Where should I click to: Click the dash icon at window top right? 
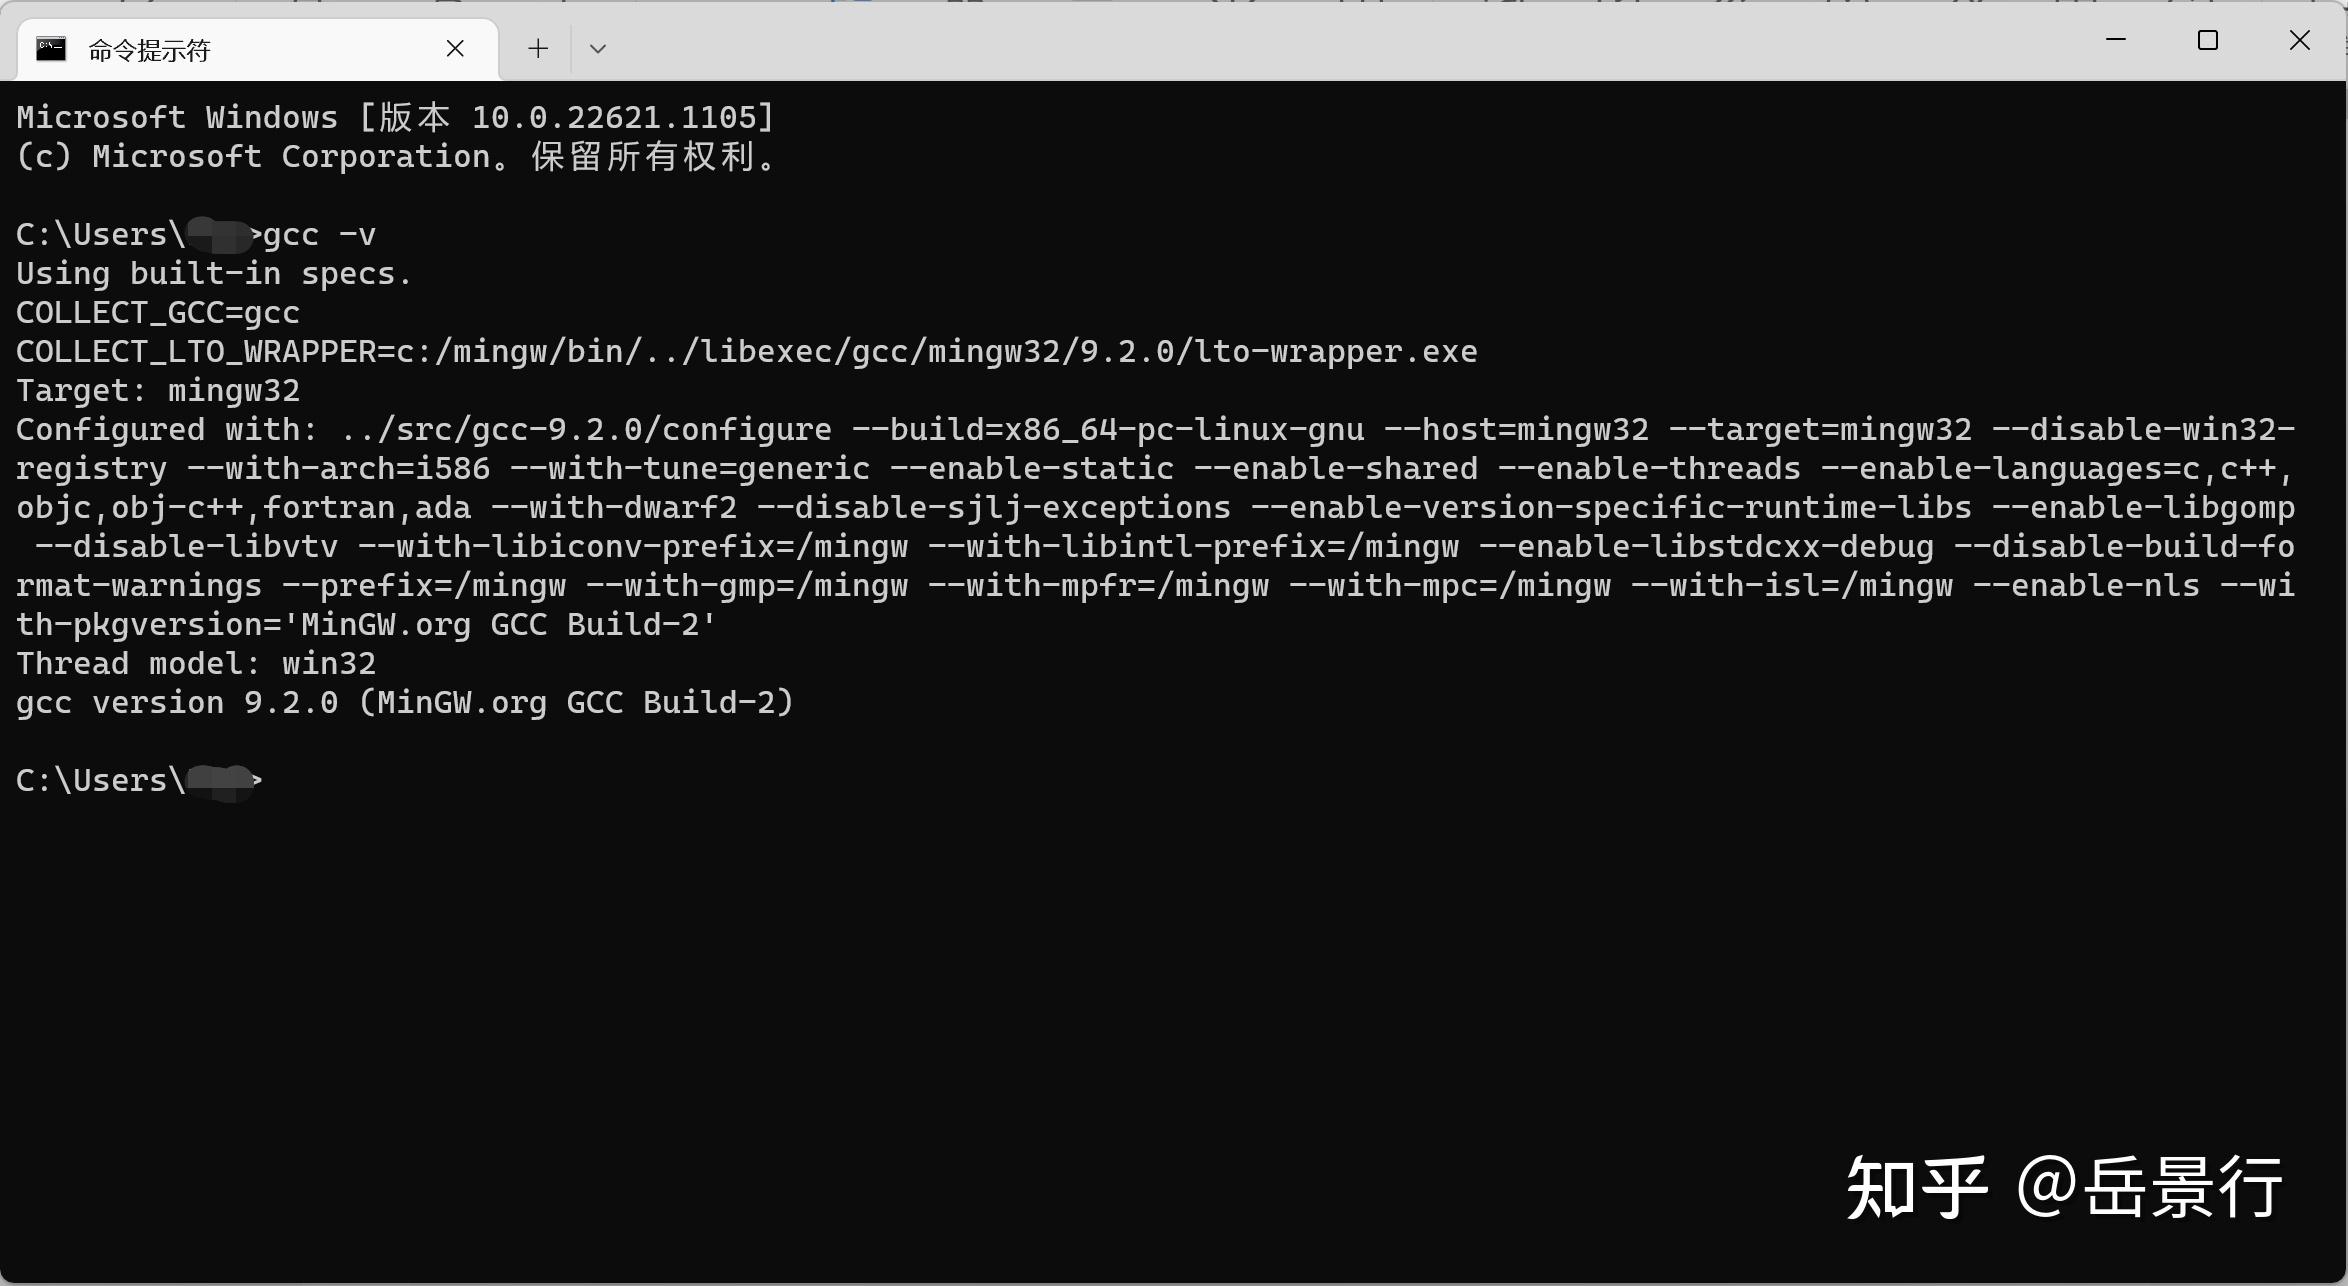[x=2116, y=40]
